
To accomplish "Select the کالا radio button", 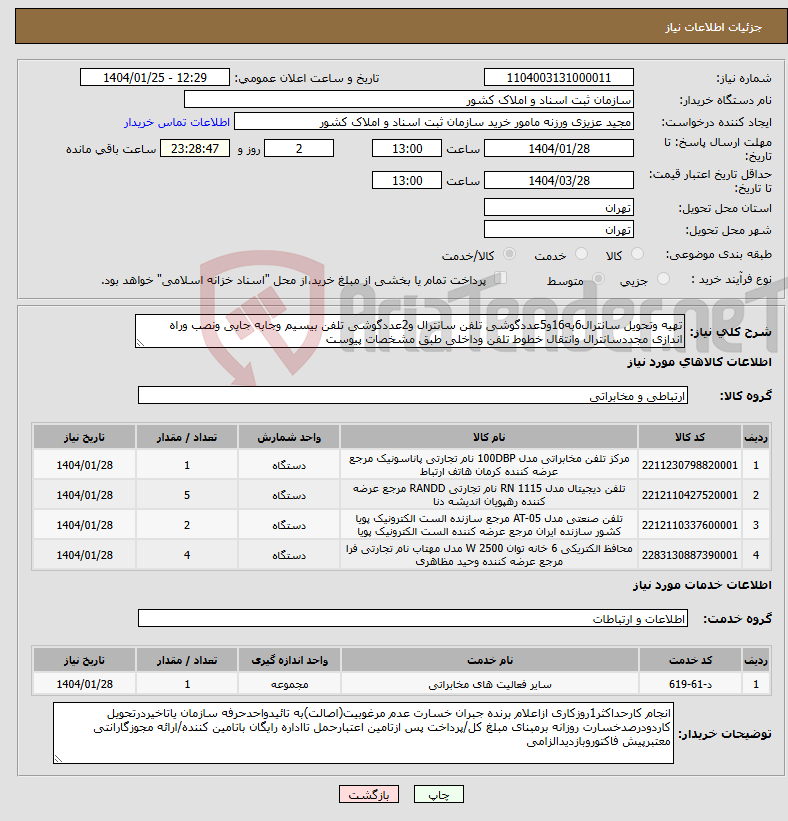I will (637, 254).
